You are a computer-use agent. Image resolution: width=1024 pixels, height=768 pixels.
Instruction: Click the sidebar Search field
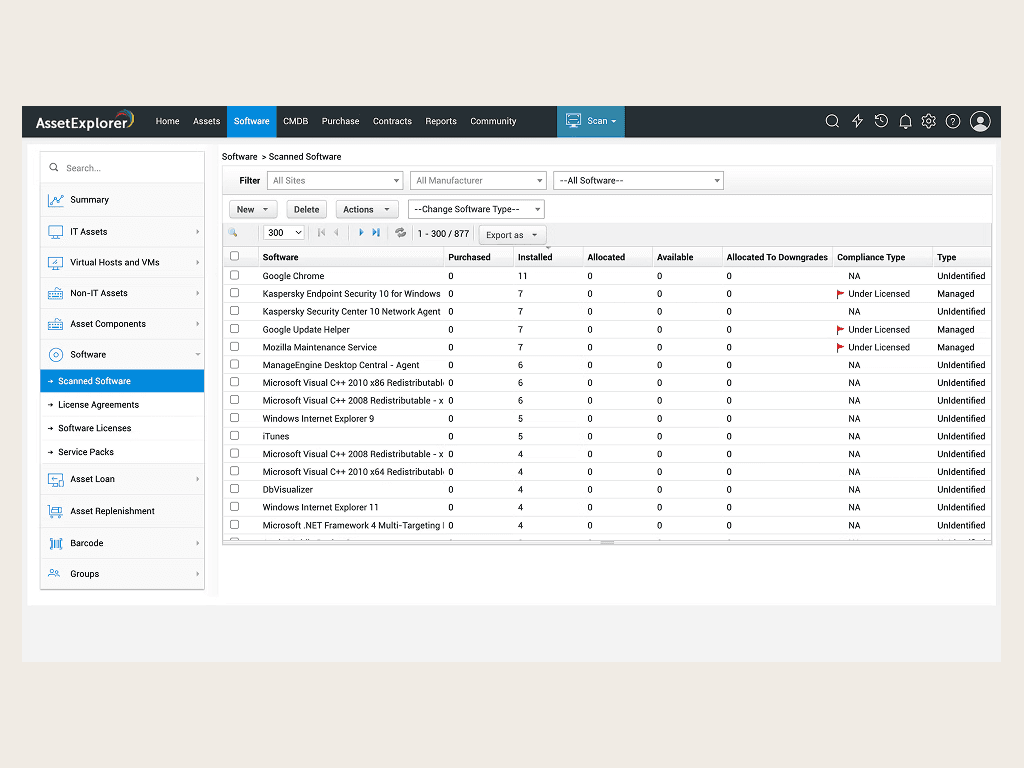[122, 168]
